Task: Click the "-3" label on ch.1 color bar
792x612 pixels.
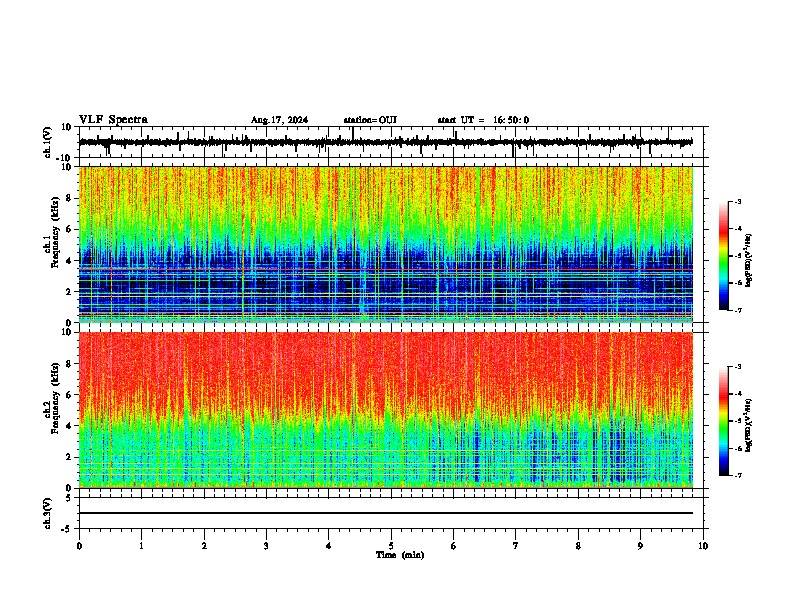Action: tap(738, 201)
